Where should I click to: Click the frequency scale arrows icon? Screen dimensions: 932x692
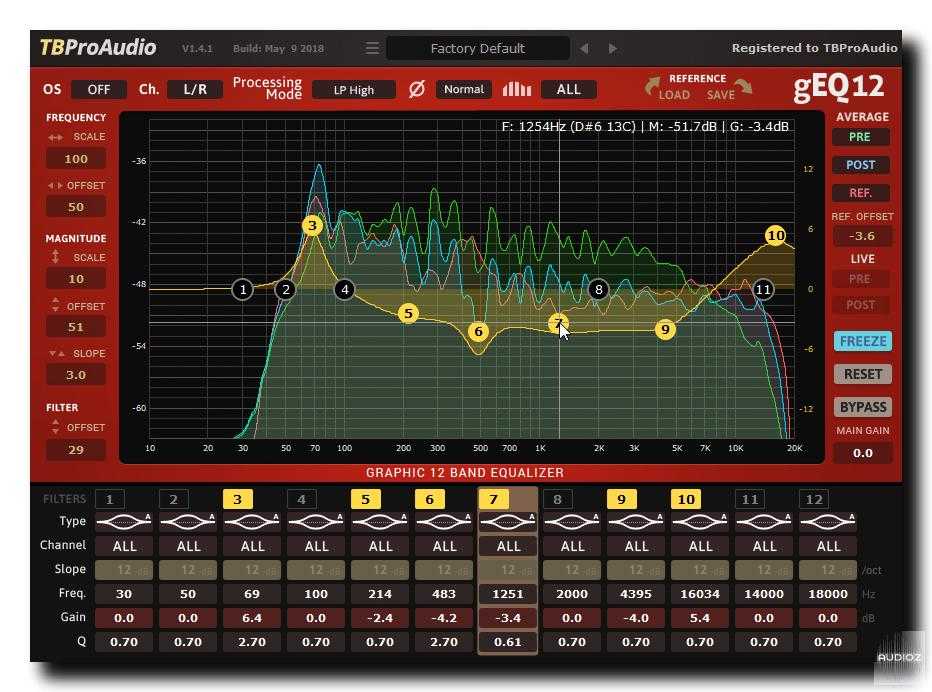55,137
